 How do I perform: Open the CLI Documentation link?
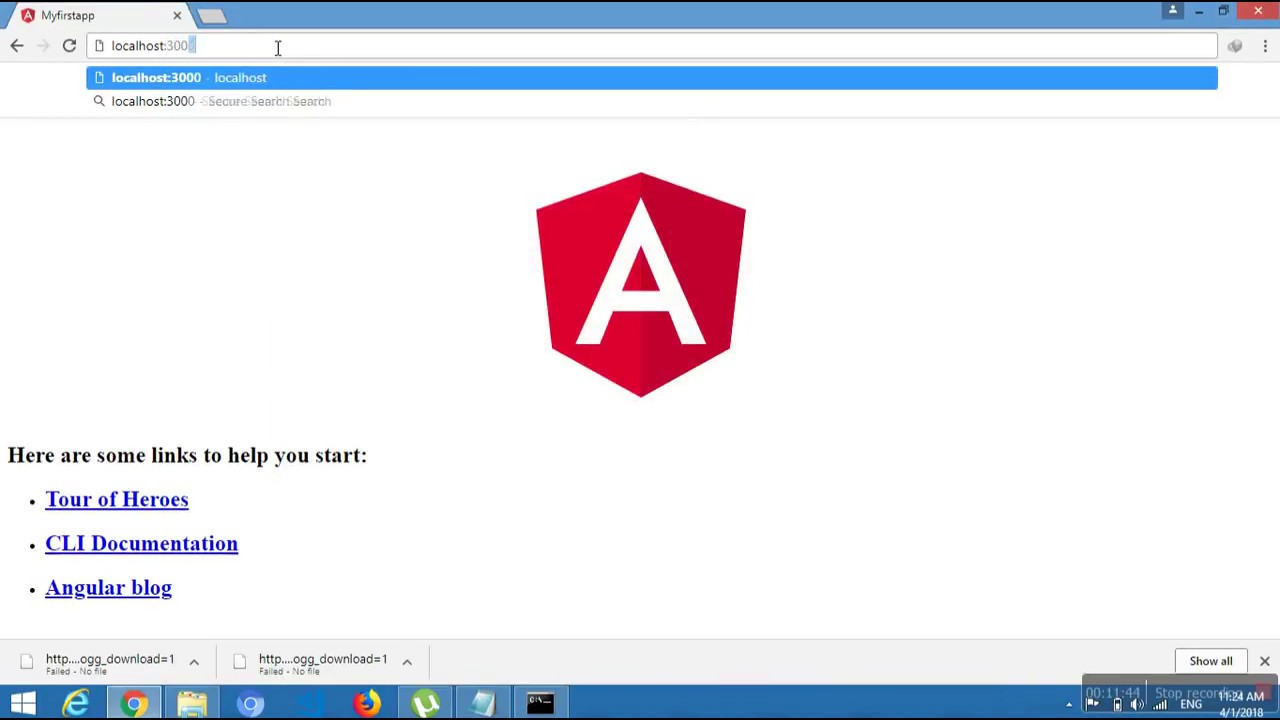click(141, 543)
